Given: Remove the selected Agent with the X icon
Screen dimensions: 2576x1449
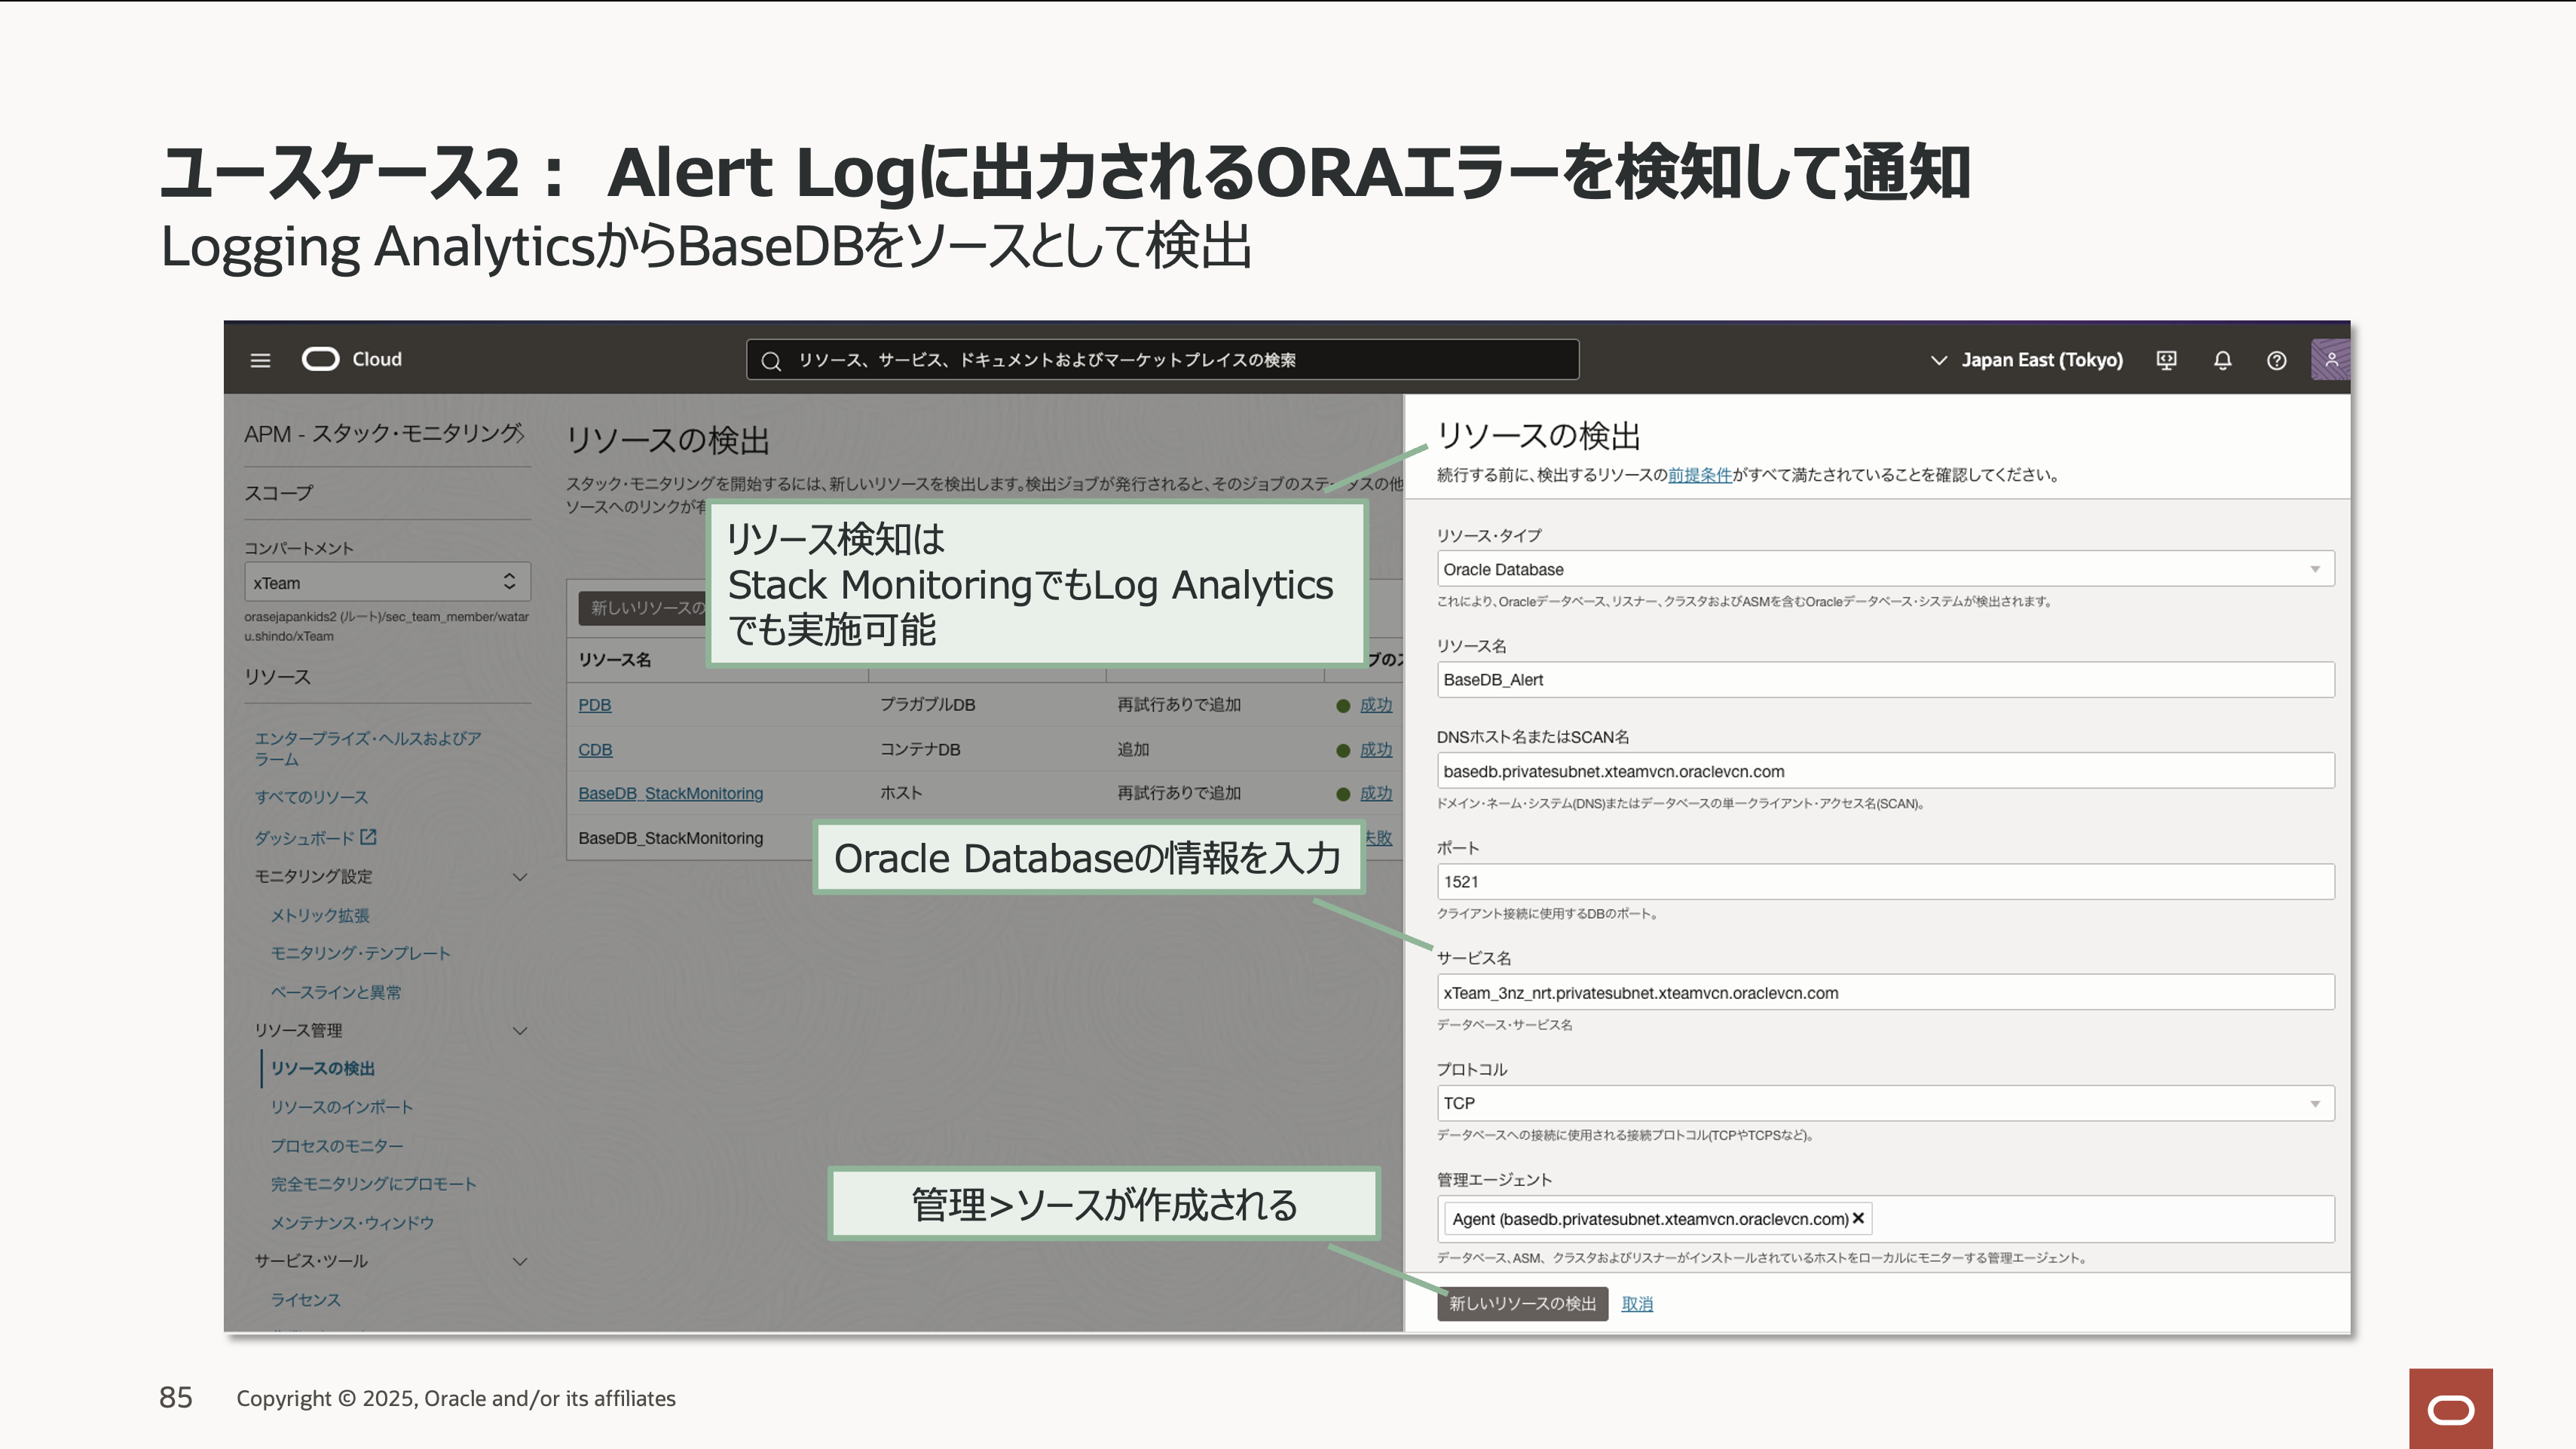Looking at the screenshot, I should point(1858,1218).
